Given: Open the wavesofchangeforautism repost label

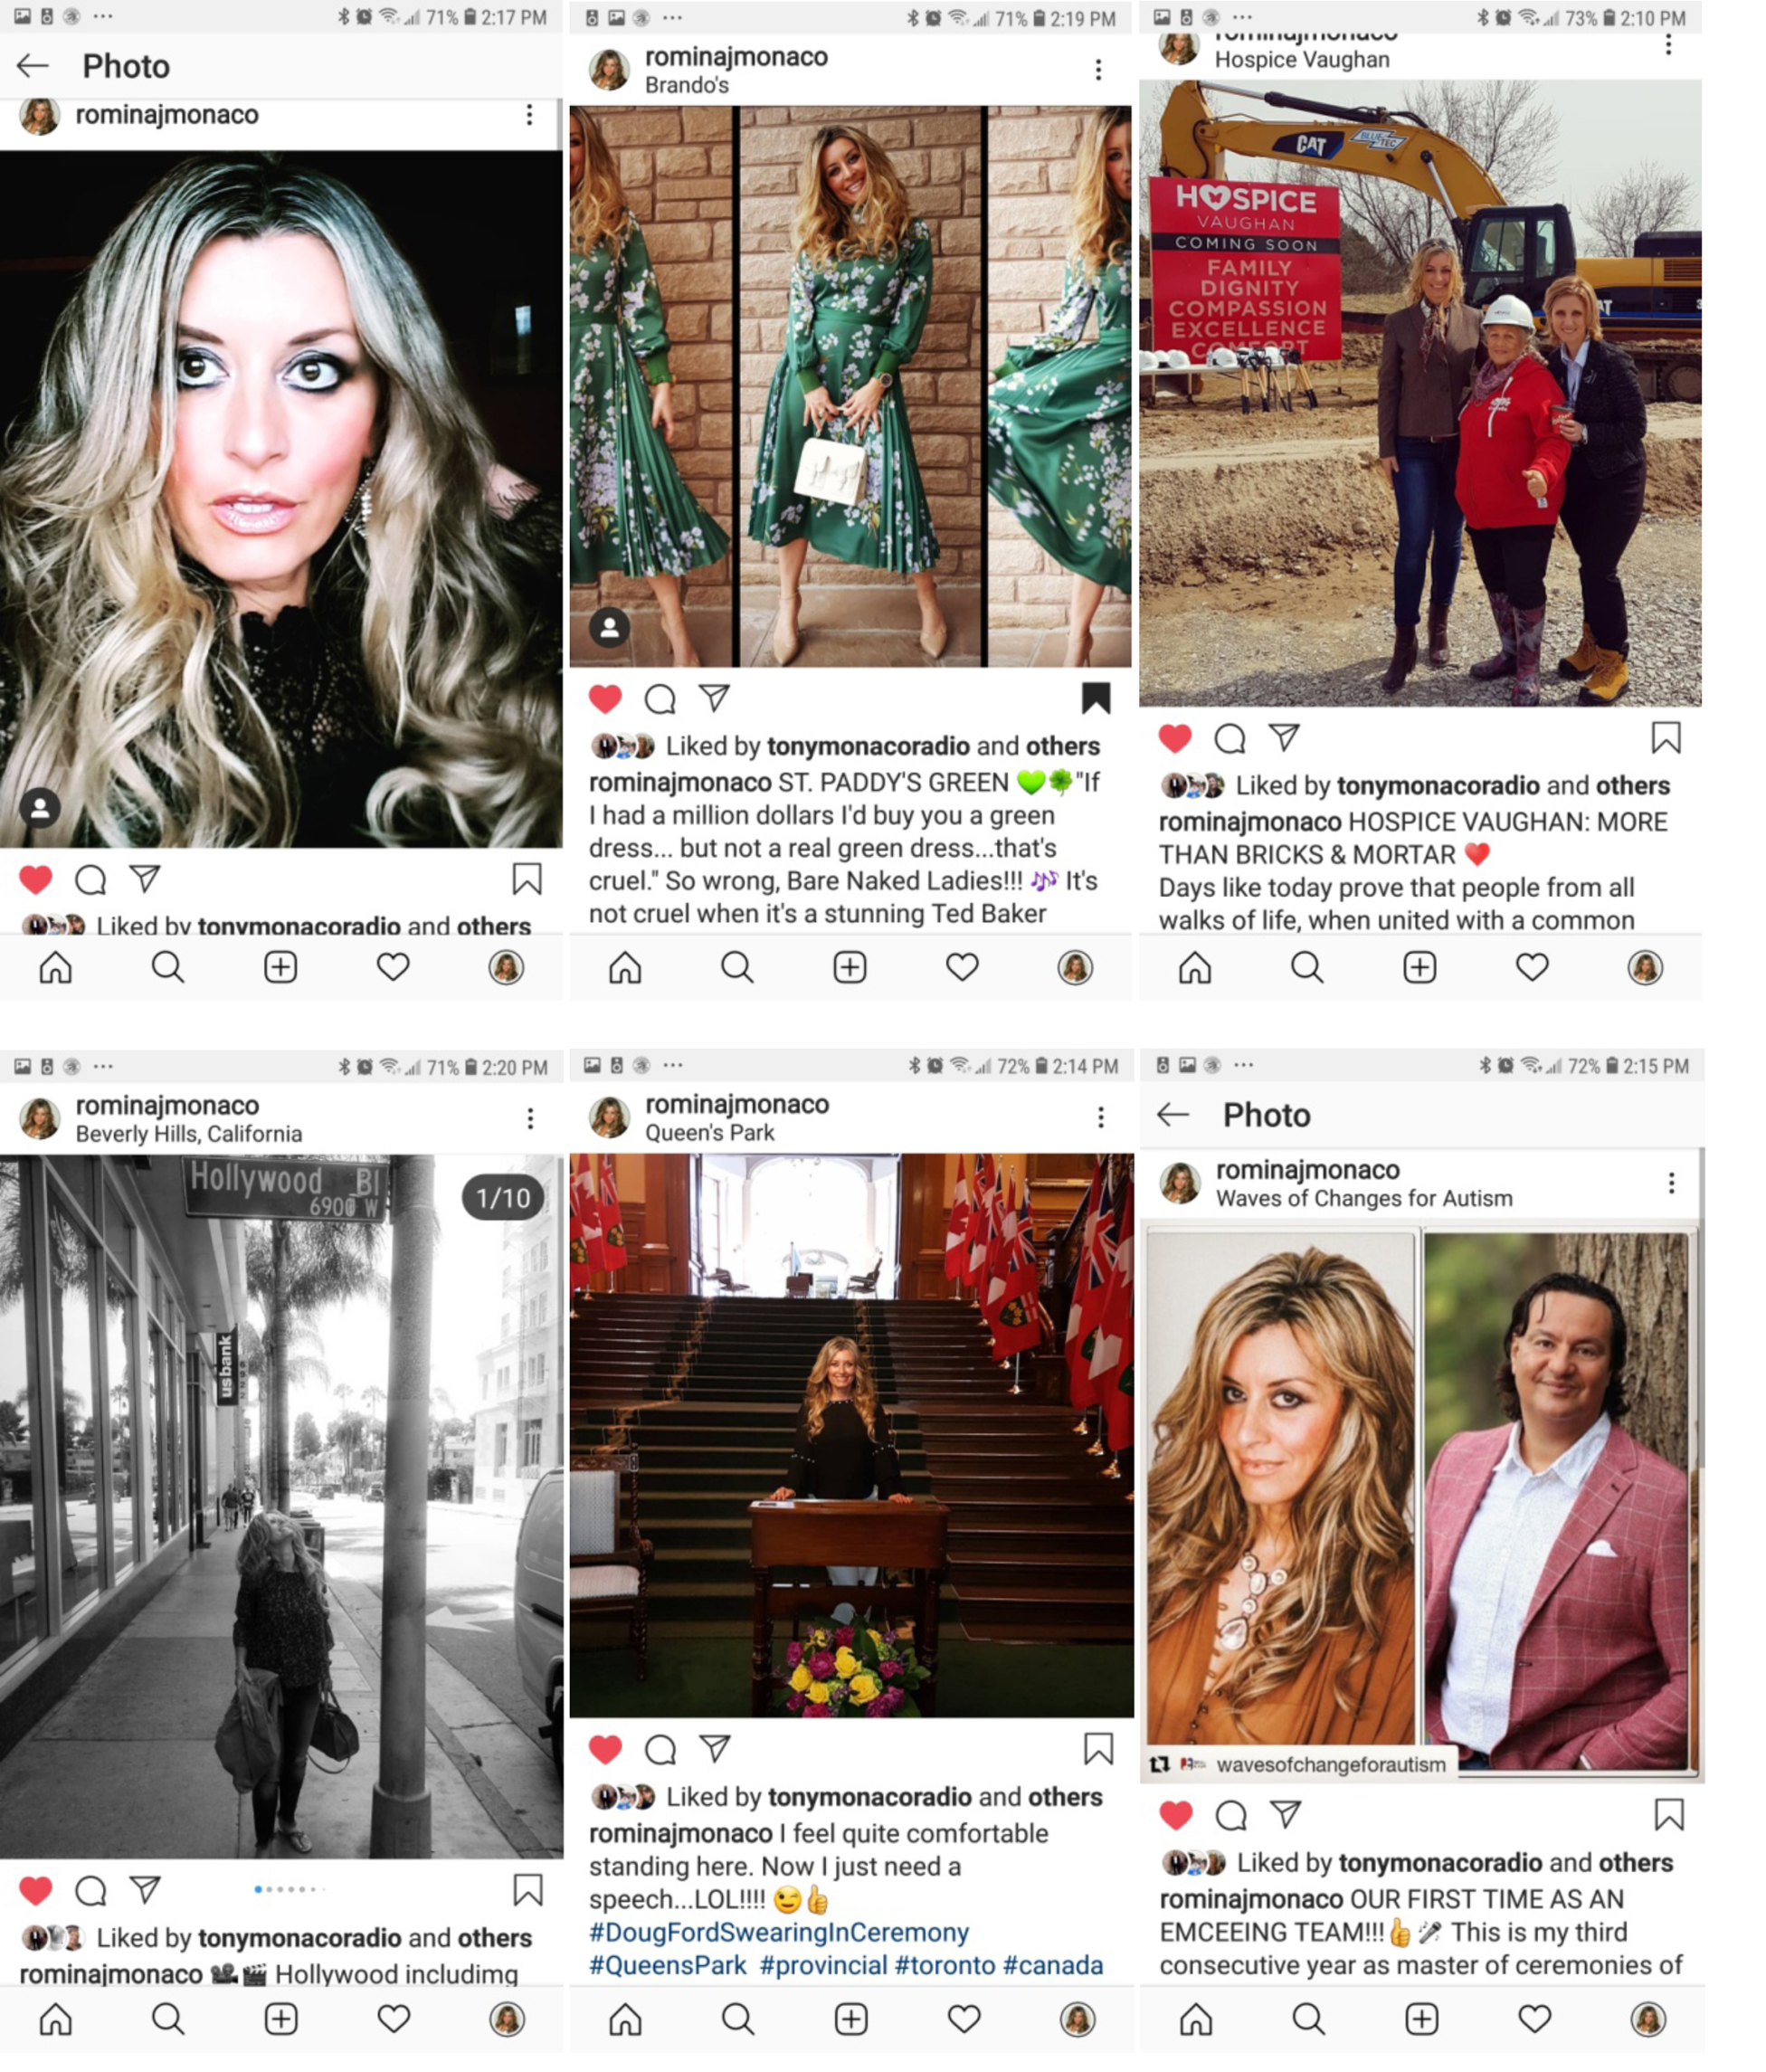Looking at the screenshot, I should [x=1330, y=1764].
